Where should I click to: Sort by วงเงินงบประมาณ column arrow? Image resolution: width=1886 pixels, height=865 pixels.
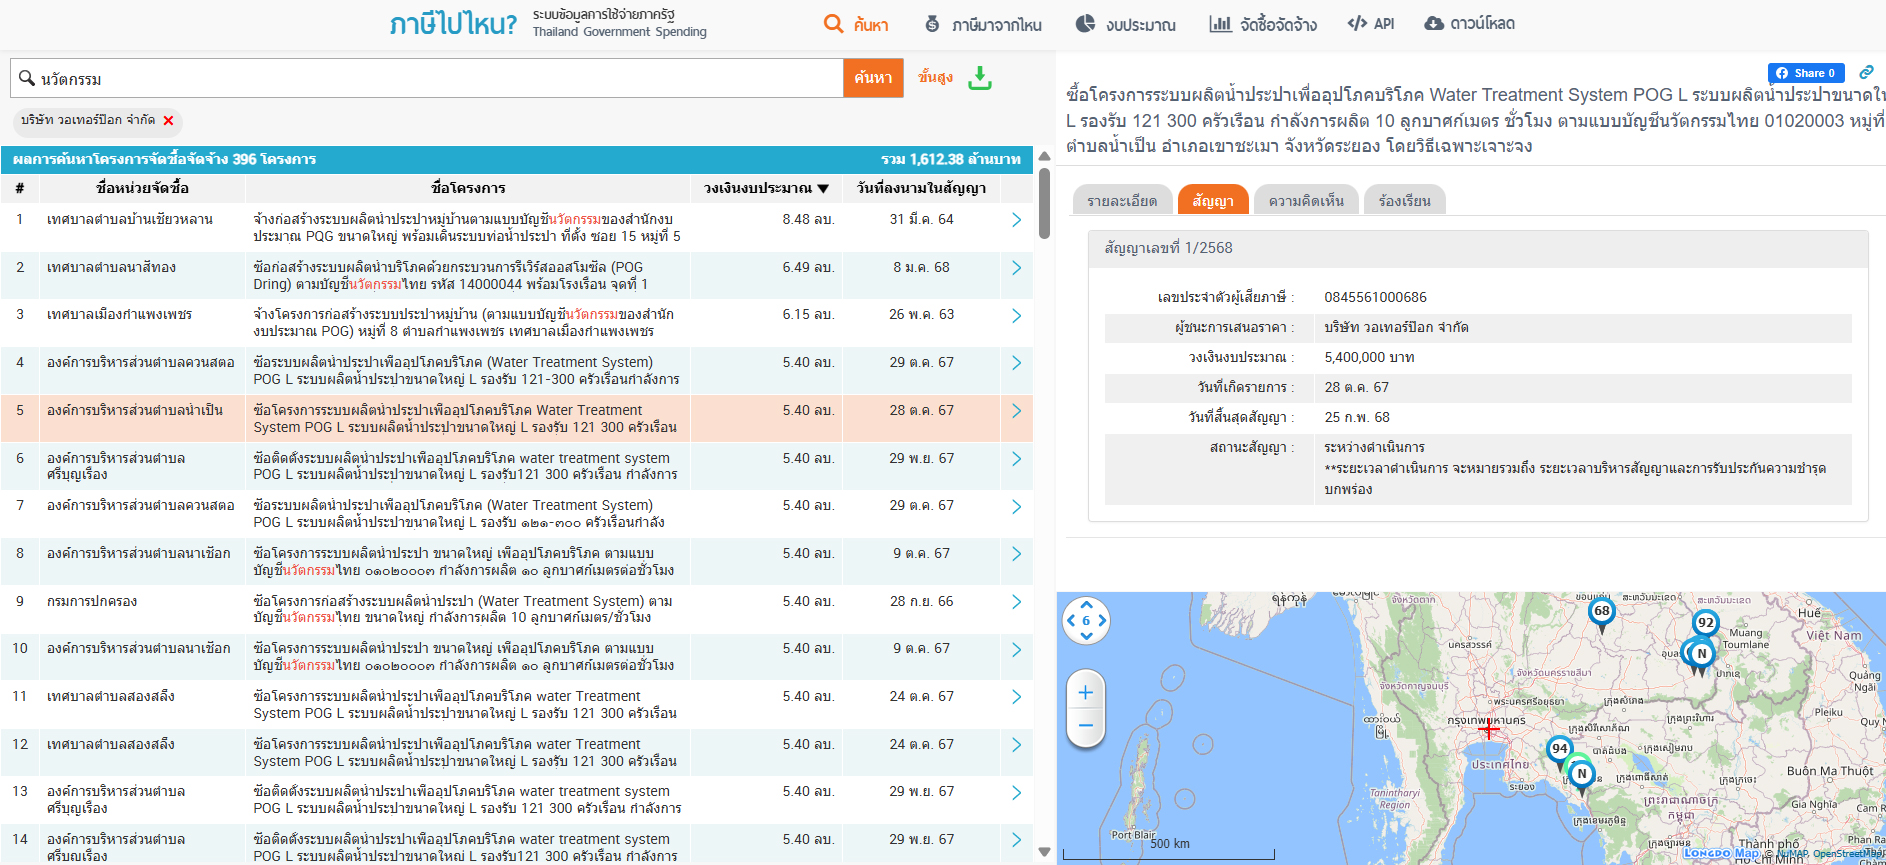(823, 188)
